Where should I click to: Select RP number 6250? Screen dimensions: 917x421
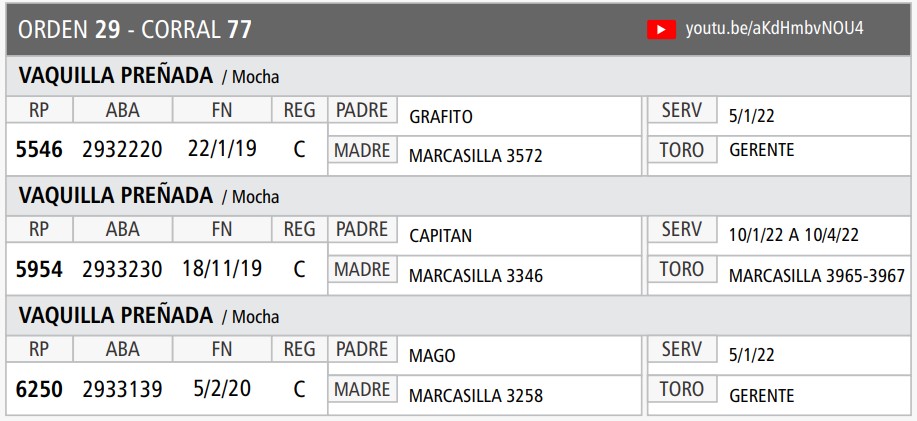click(39, 390)
